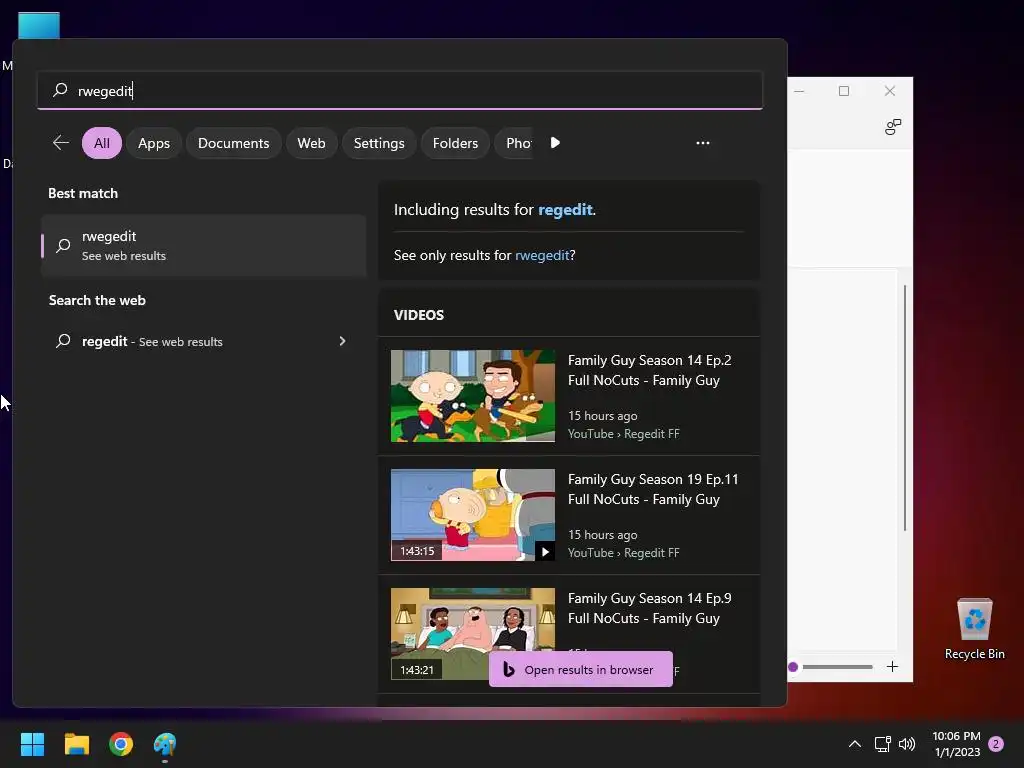Click the VIDEOS section heading

click(x=419, y=315)
